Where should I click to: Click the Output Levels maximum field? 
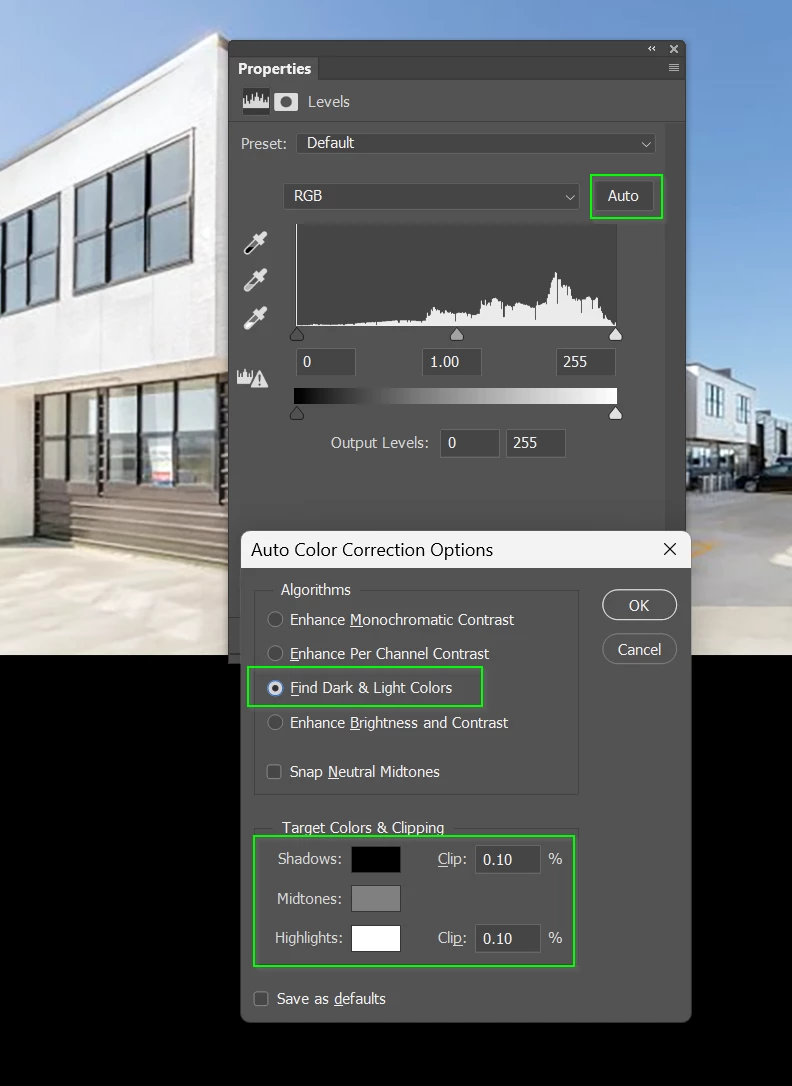[535, 443]
